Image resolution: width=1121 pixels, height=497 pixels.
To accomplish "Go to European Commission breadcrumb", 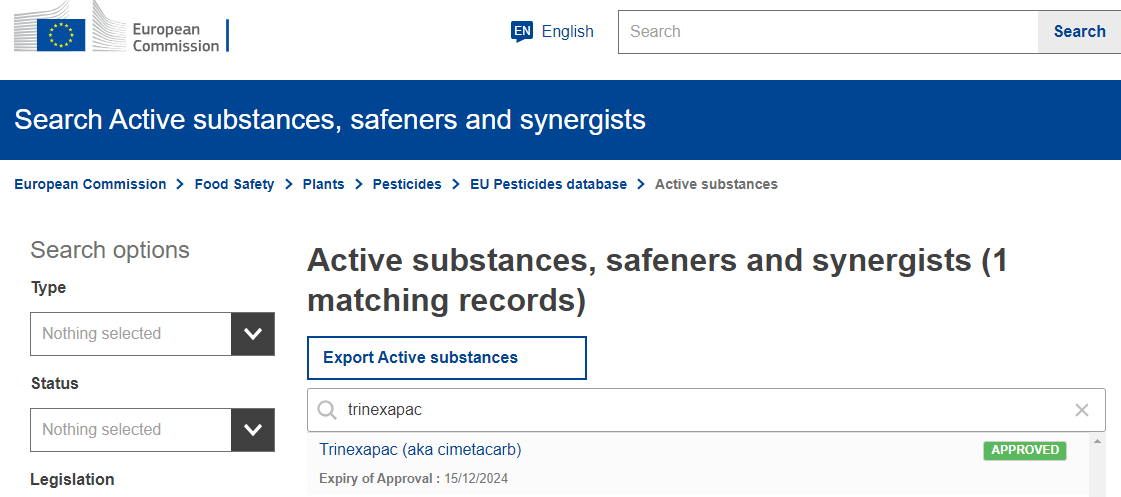I will (90, 184).
